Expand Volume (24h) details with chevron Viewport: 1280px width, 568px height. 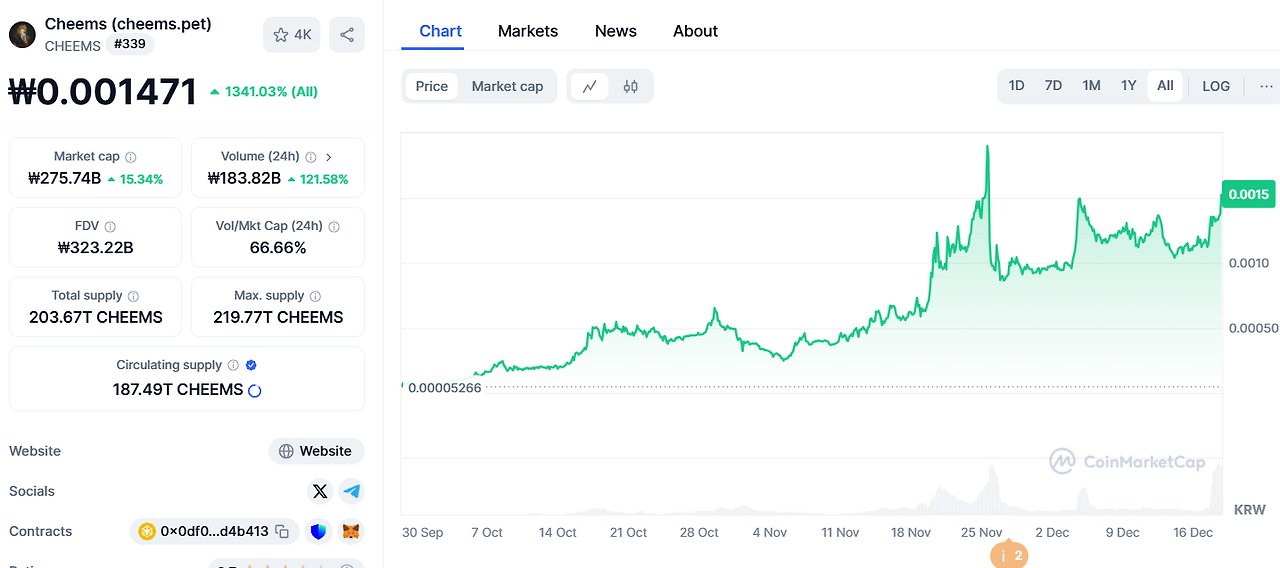click(x=329, y=157)
